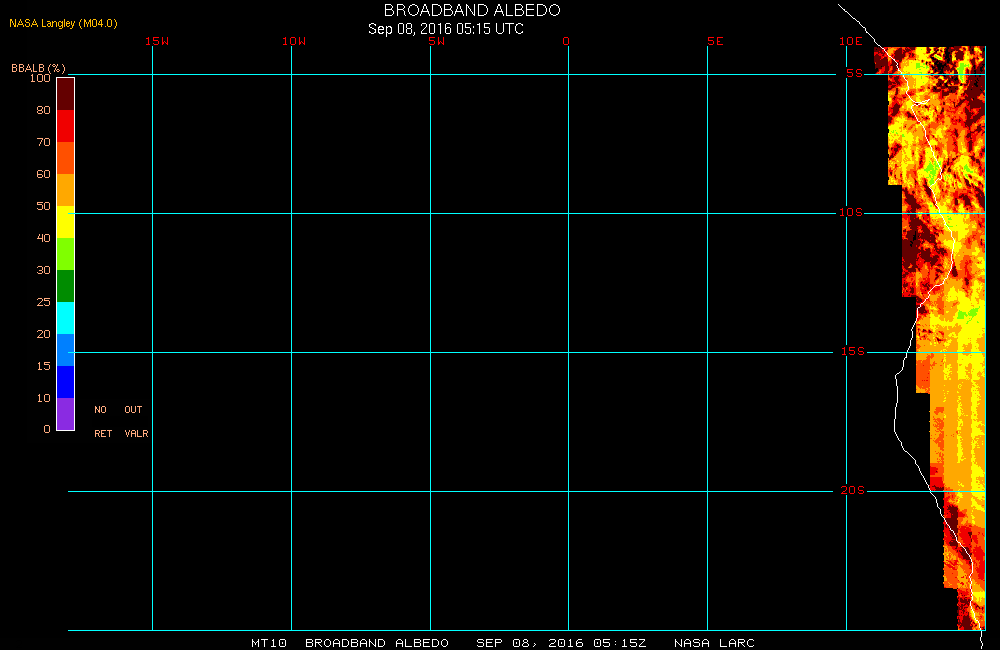1000x650 pixels.
Task: Click the 80 legend value
Action: tap(43, 110)
